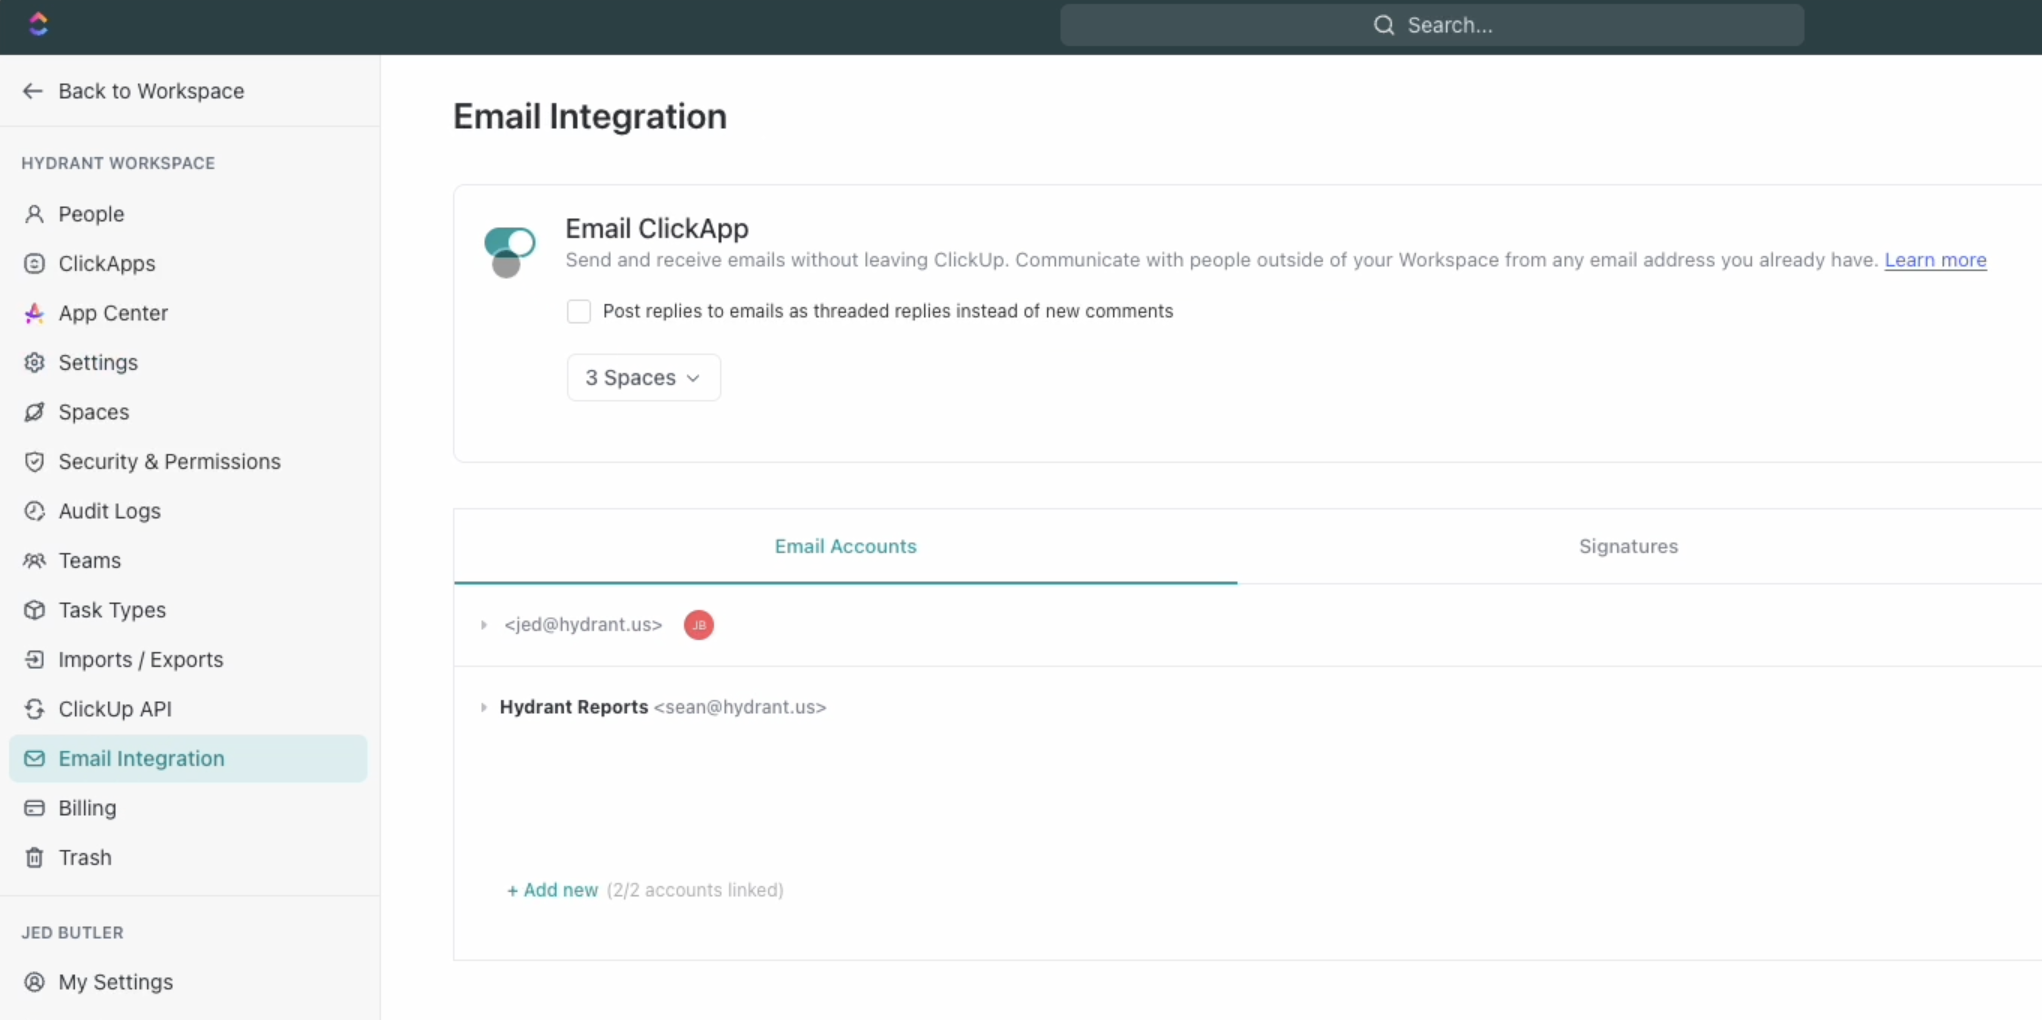The image size is (2042, 1020).
Task: Expand the jed@hydrant.us account row
Action: [484, 625]
